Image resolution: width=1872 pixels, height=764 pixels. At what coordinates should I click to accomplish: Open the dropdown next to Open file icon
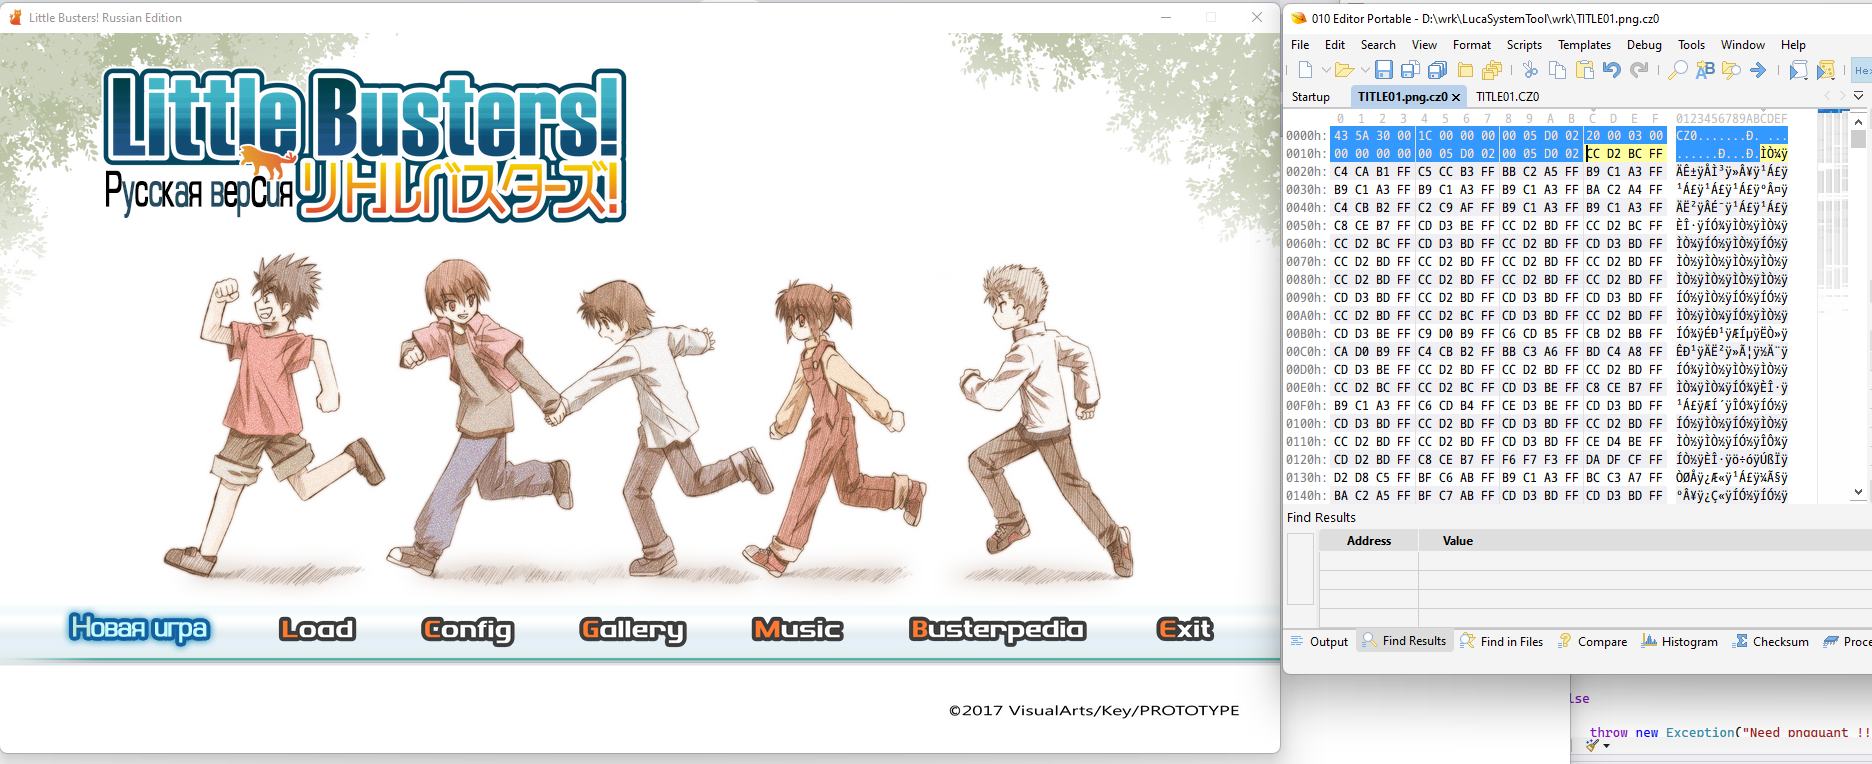(x=1365, y=70)
